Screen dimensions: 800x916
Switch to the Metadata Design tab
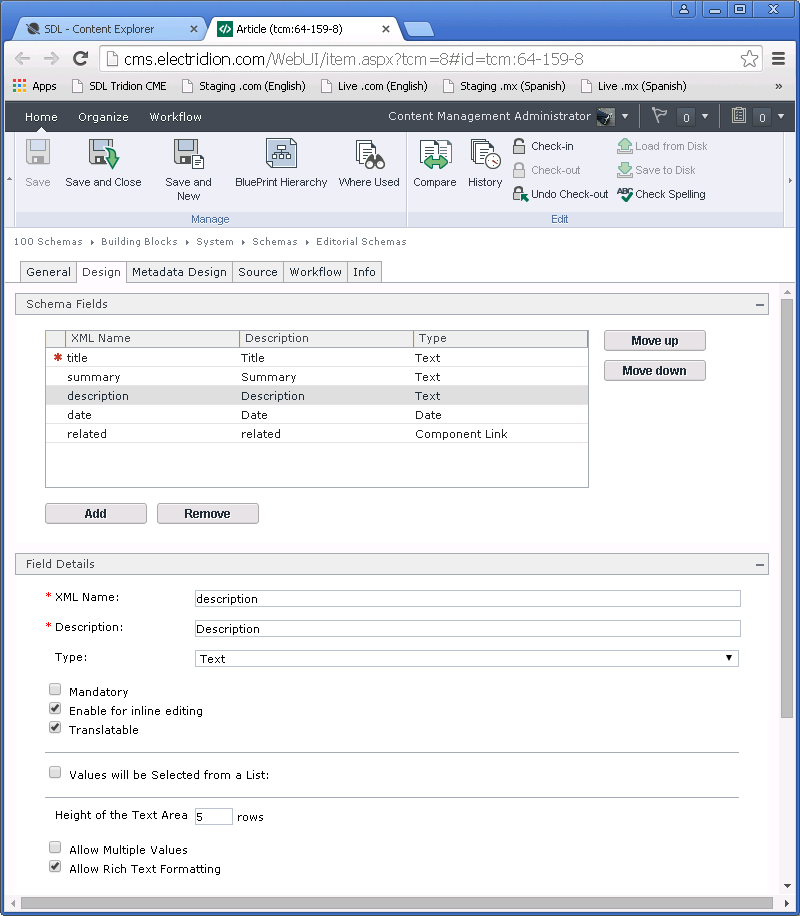tap(179, 272)
